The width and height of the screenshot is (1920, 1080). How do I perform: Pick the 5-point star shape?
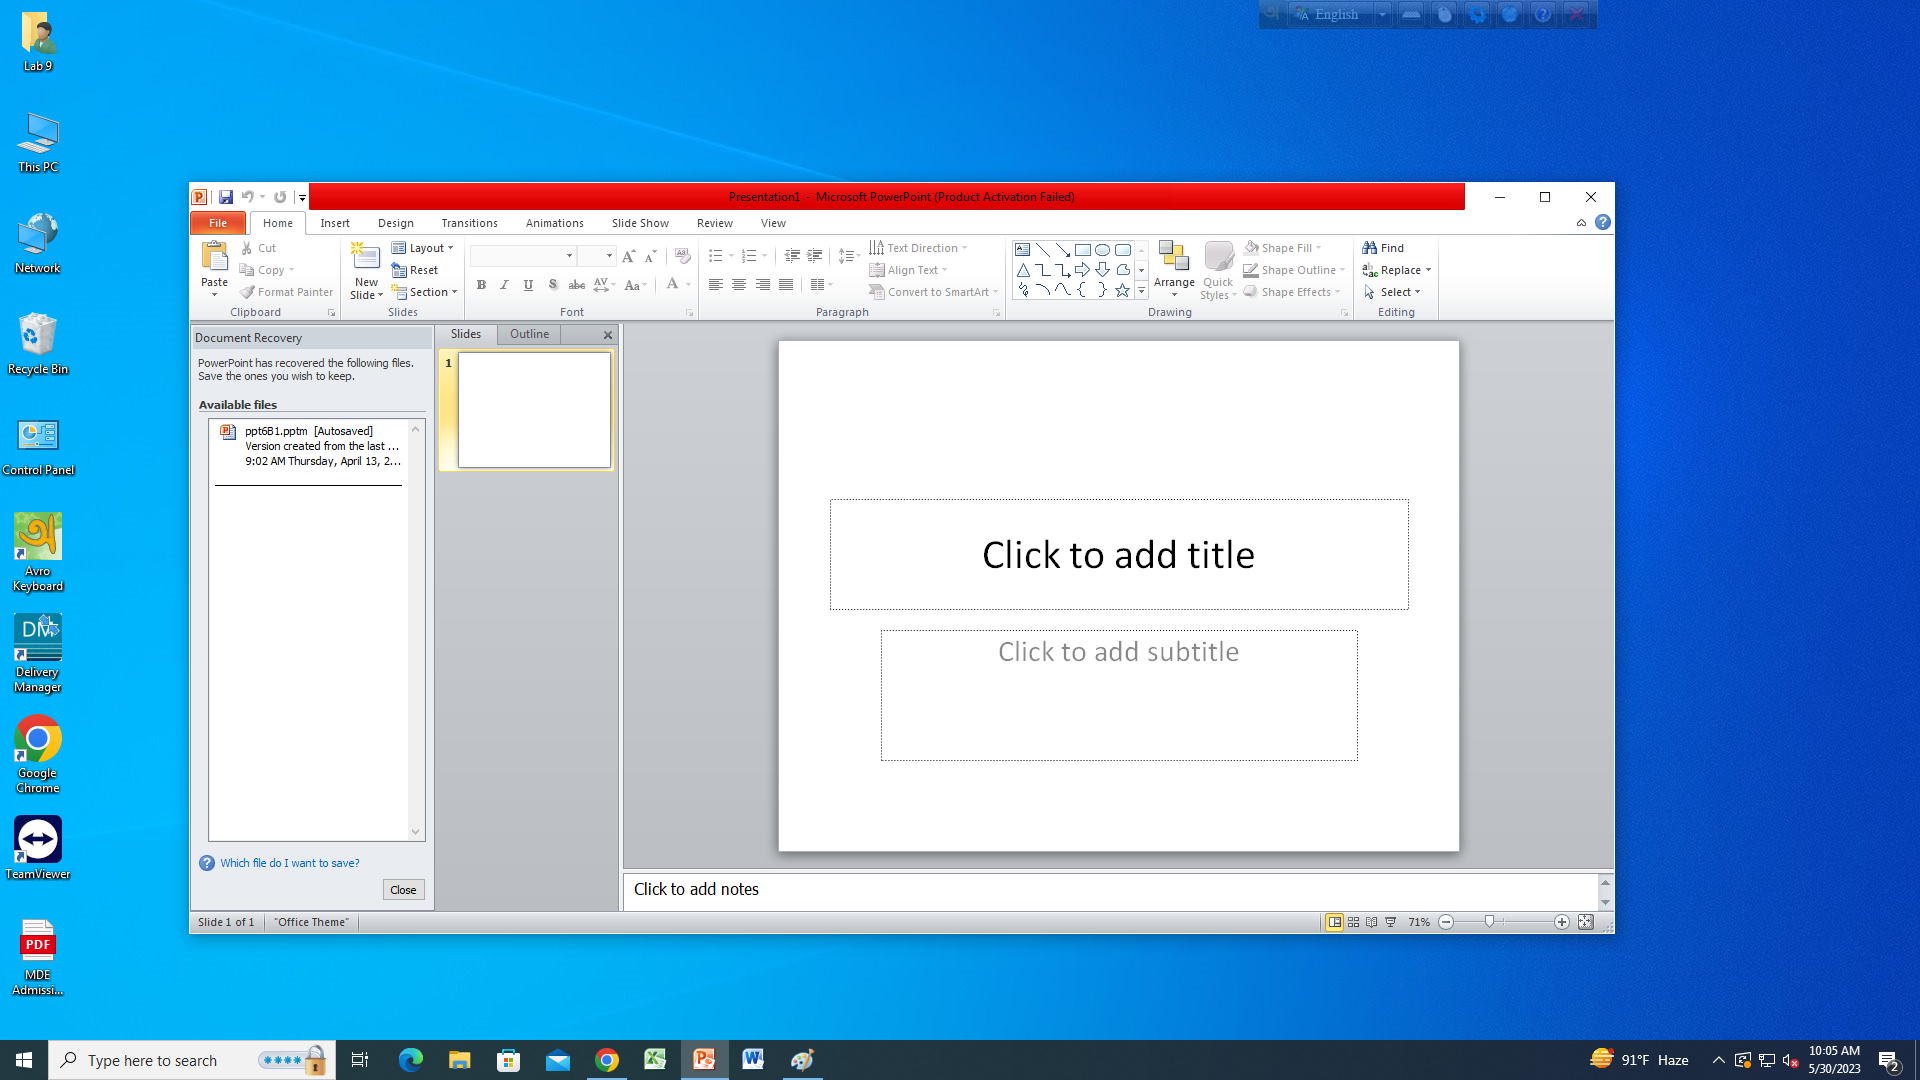(1122, 290)
